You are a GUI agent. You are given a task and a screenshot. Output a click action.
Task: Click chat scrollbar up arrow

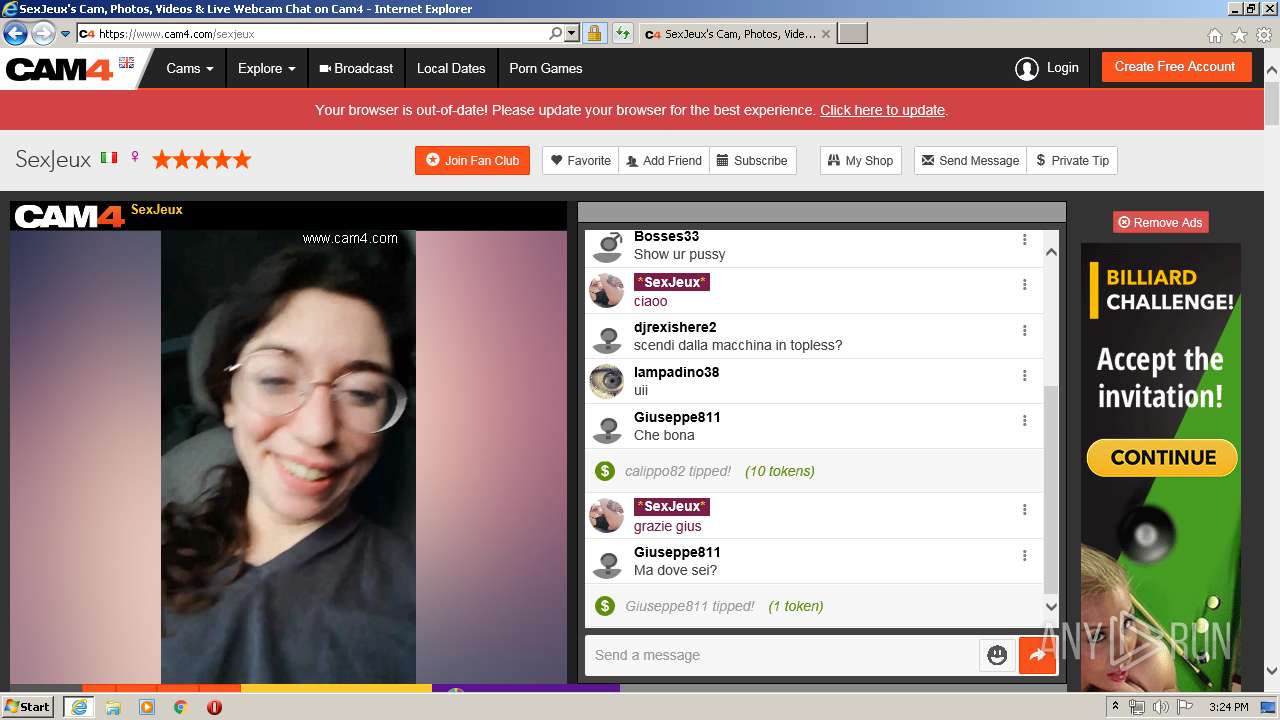tap(1051, 252)
